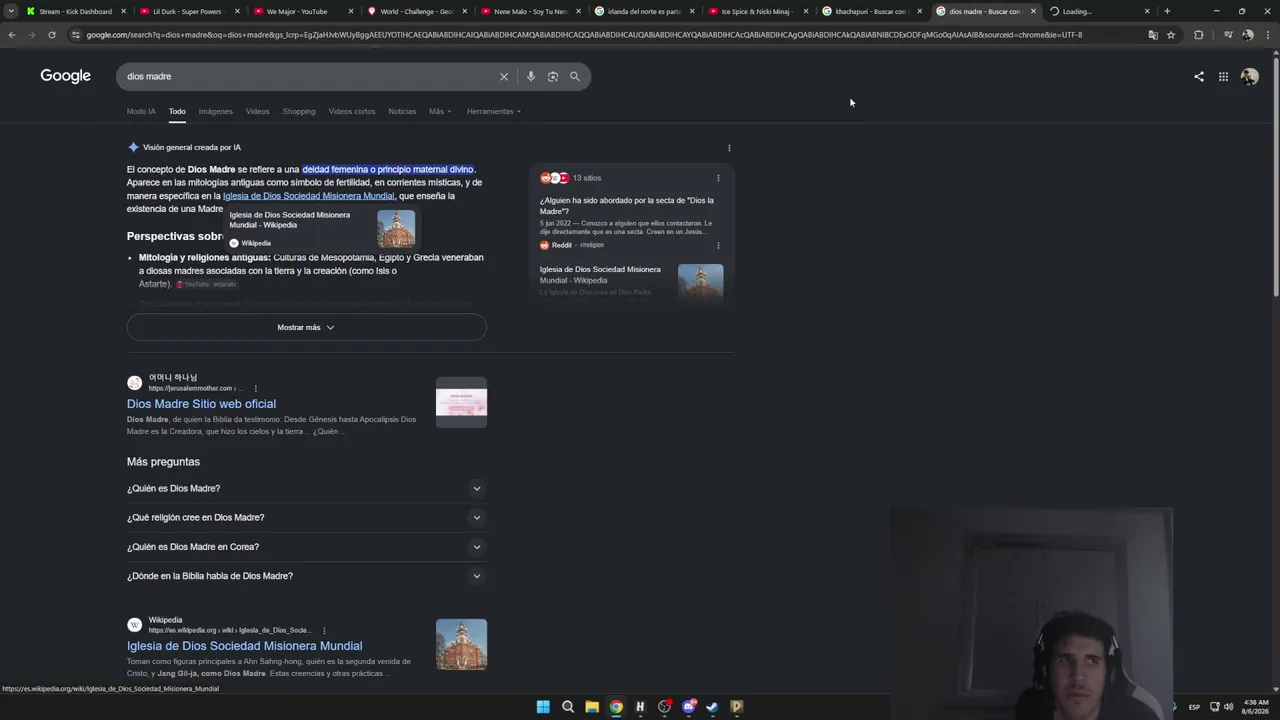Reload the page with the refresh icon
This screenshot has width=1280, height=720.
(x=52, y=35)
